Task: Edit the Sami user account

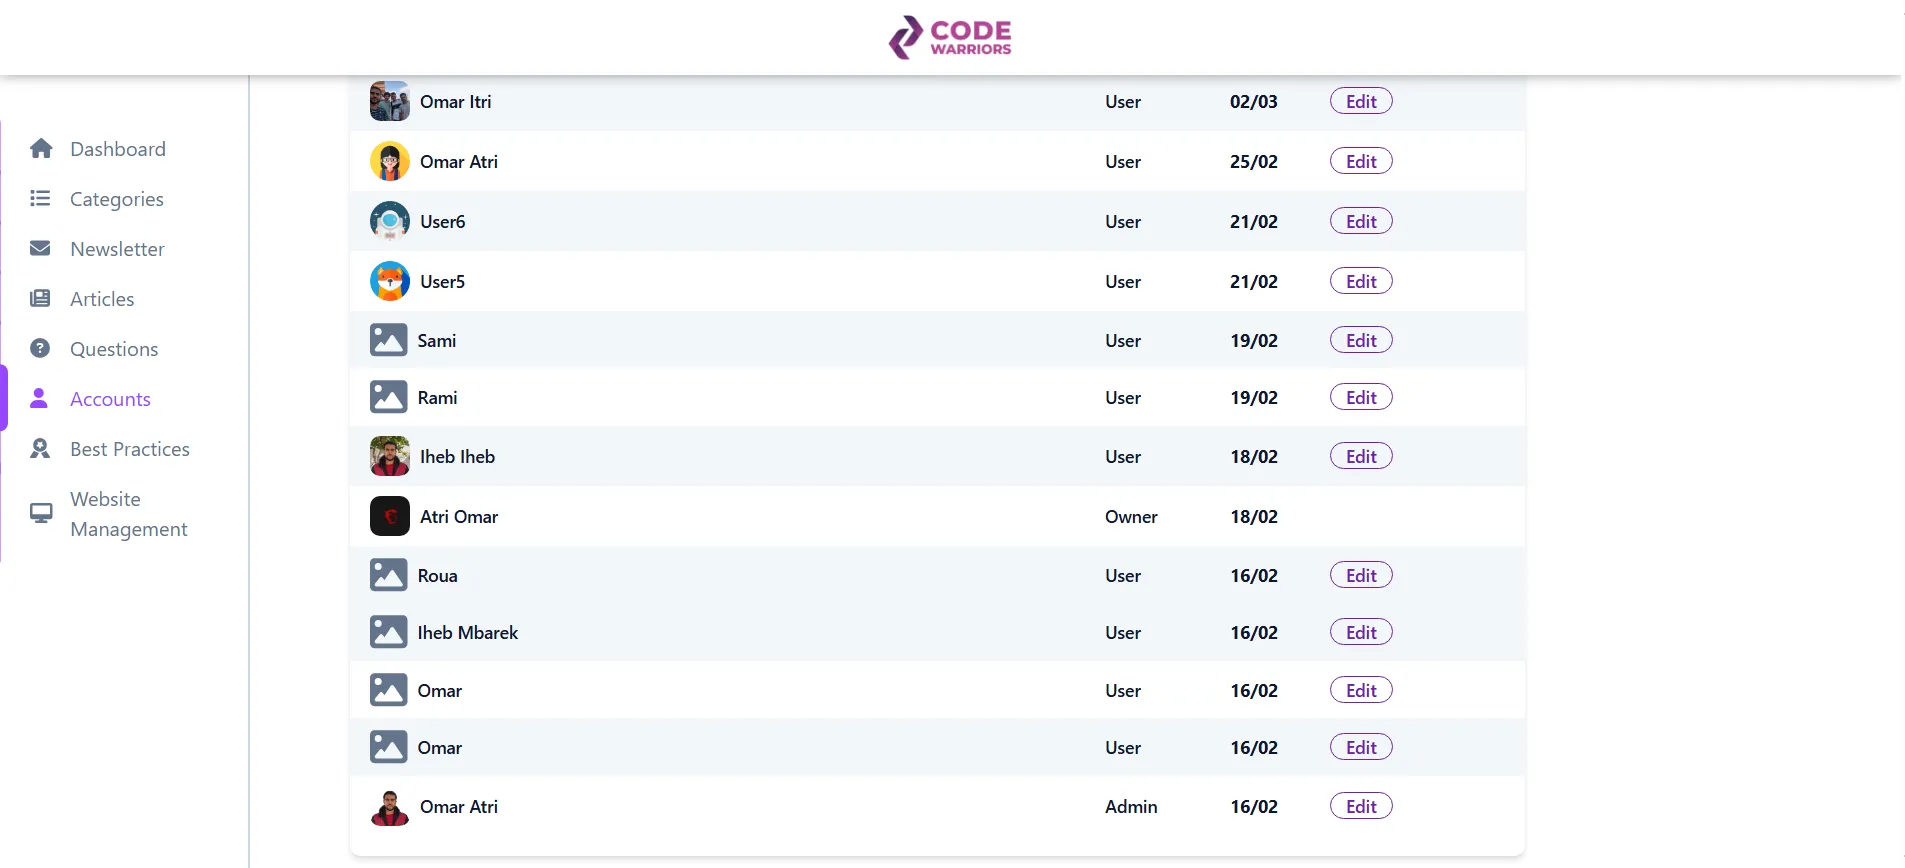Action: pyautogui.click(x=1360, y=341)
